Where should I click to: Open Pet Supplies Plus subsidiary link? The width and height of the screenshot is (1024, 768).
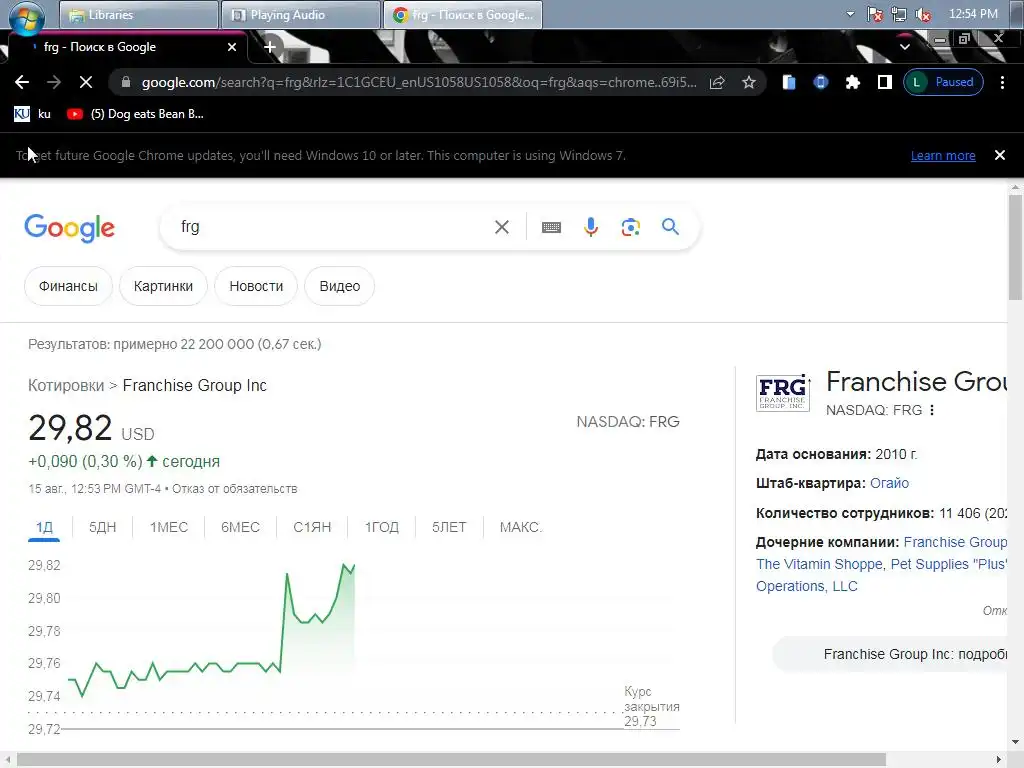point(949,564)
